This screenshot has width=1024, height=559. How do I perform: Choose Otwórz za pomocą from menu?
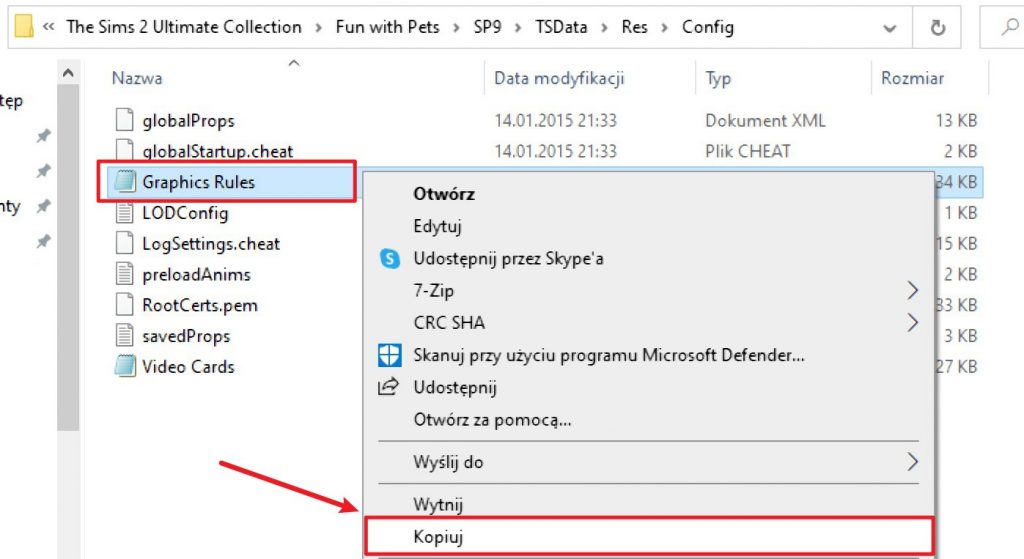pos(492,419)
